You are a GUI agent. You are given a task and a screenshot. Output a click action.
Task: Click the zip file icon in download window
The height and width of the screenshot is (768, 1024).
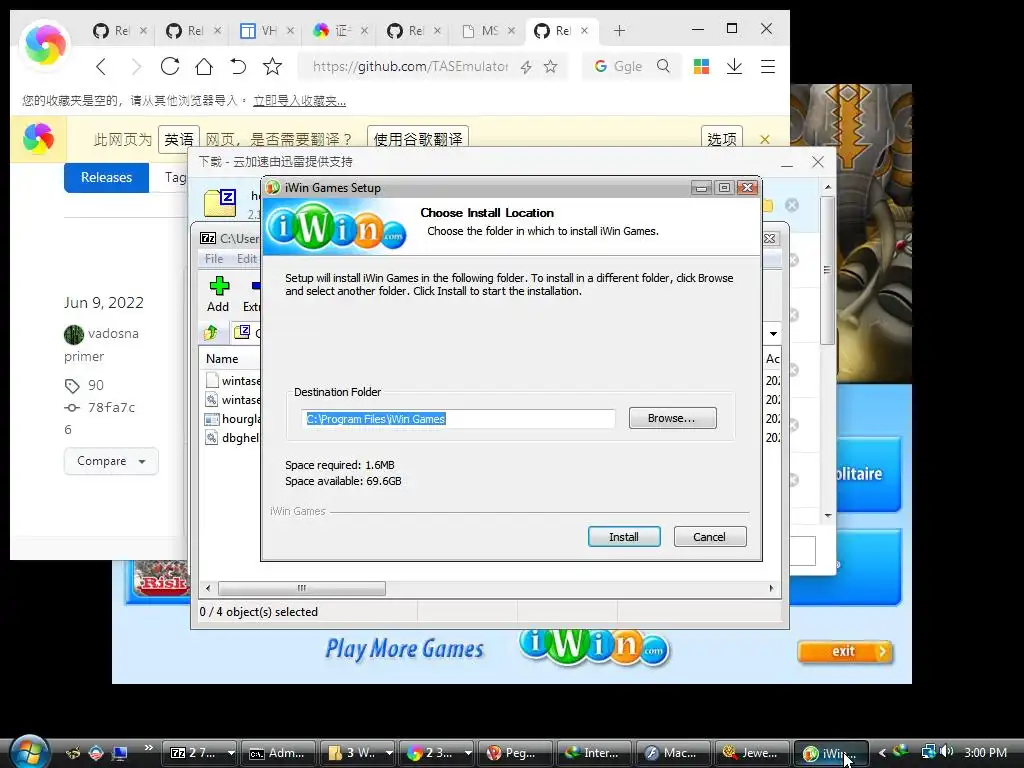(220, 203)
